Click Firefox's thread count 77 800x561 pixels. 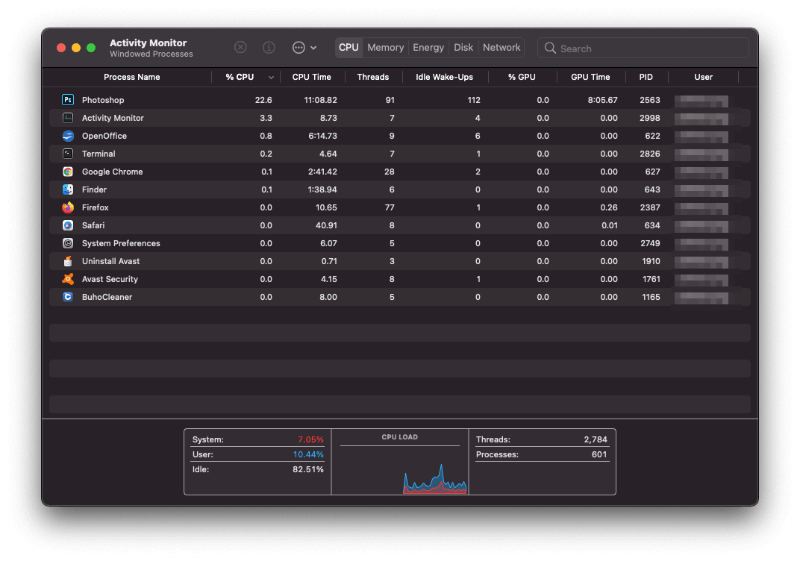tap(390, 208)
